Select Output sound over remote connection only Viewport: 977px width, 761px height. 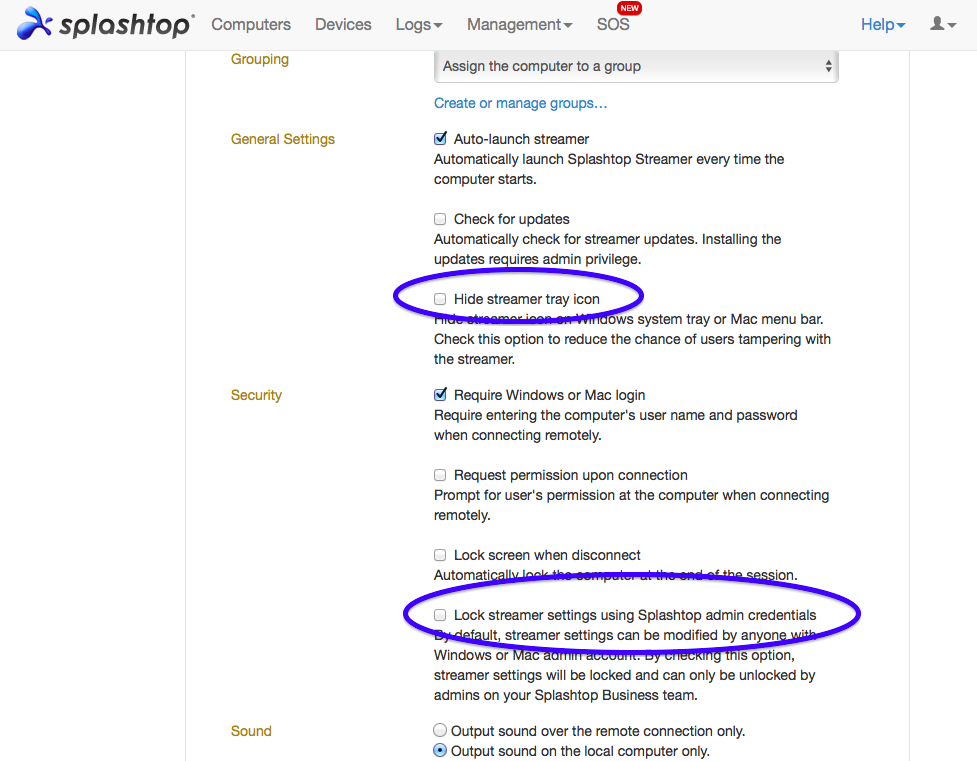(x=441, y=730)
